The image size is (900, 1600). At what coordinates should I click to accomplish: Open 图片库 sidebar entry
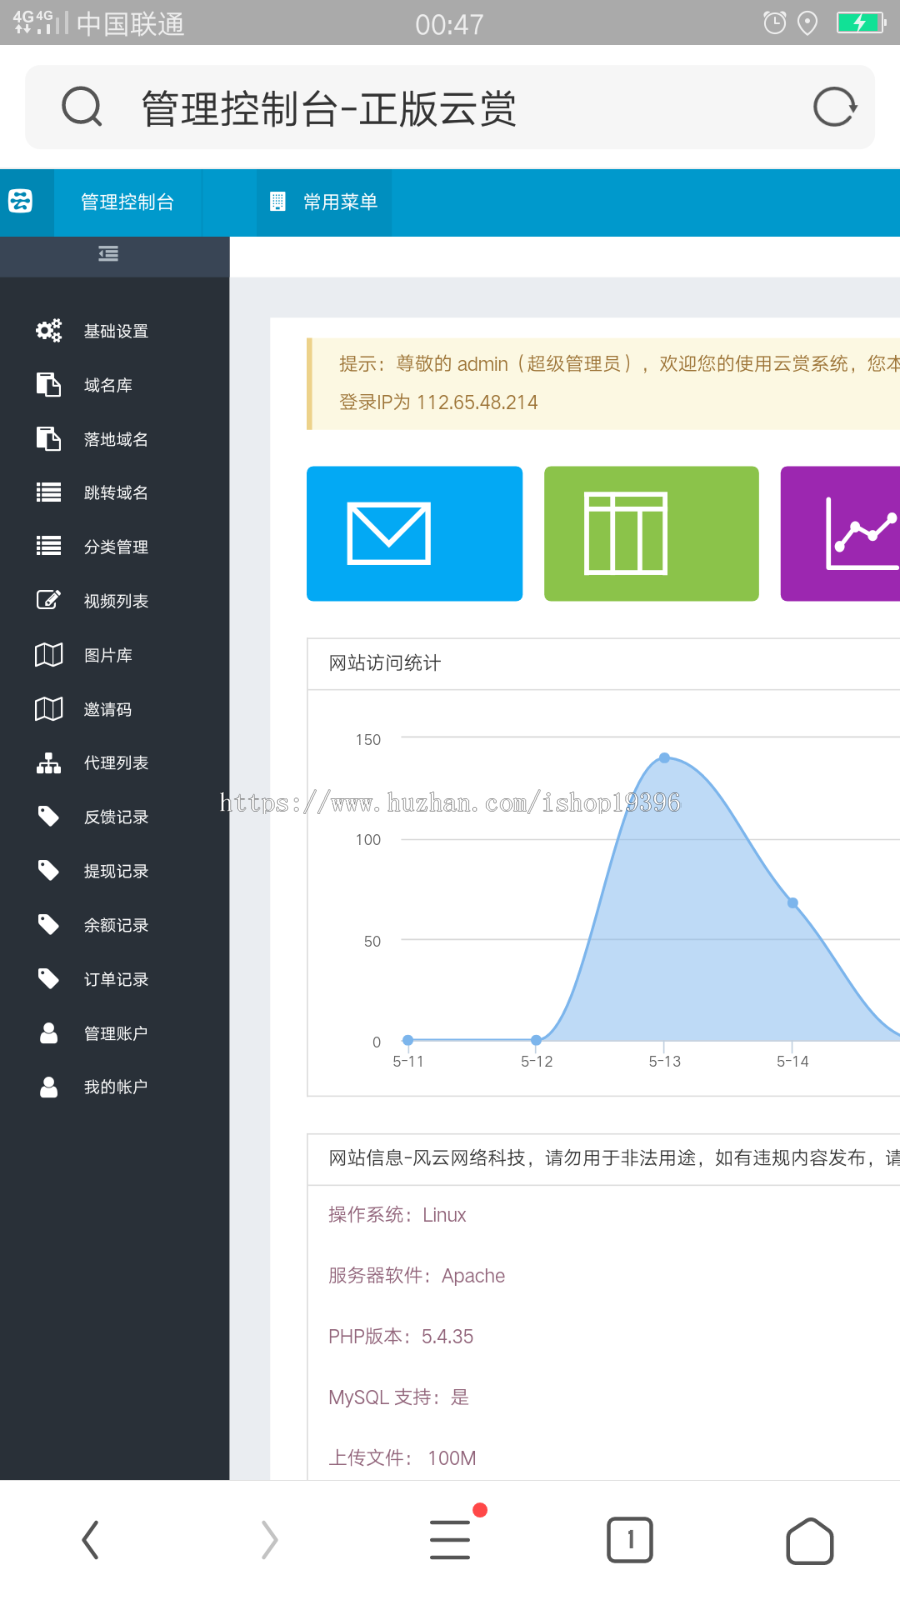pos(108,655)
